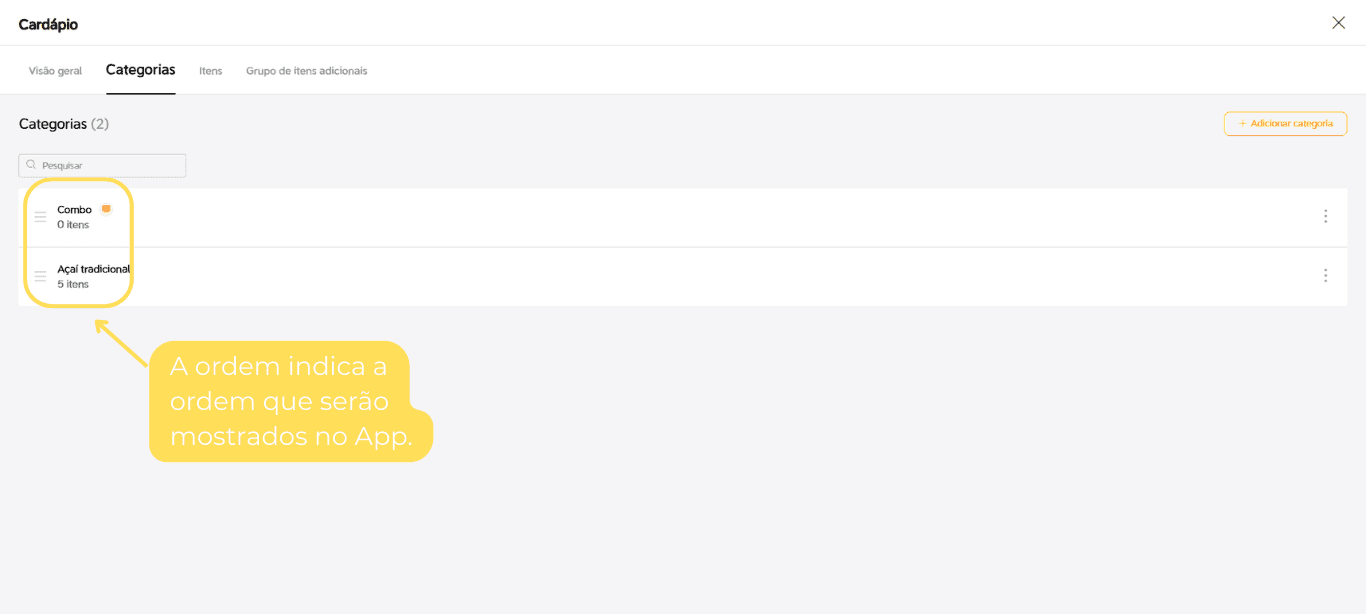
Task: Click the Açaí tradicional drag handle
Action: tap(40, 276)
